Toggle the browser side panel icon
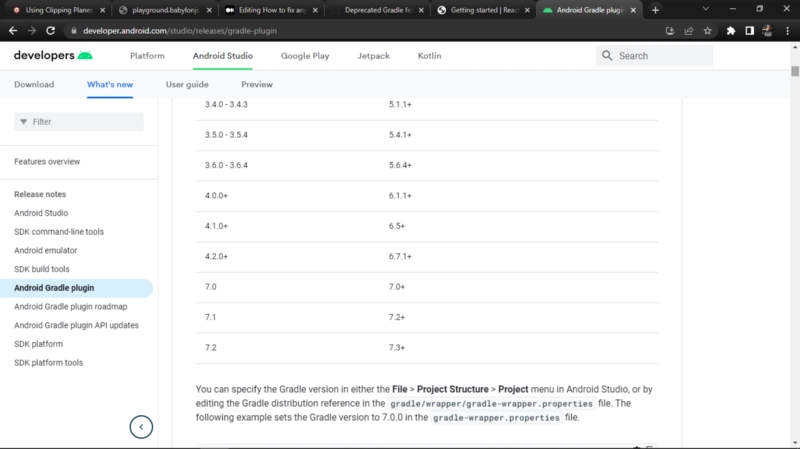 749,31
